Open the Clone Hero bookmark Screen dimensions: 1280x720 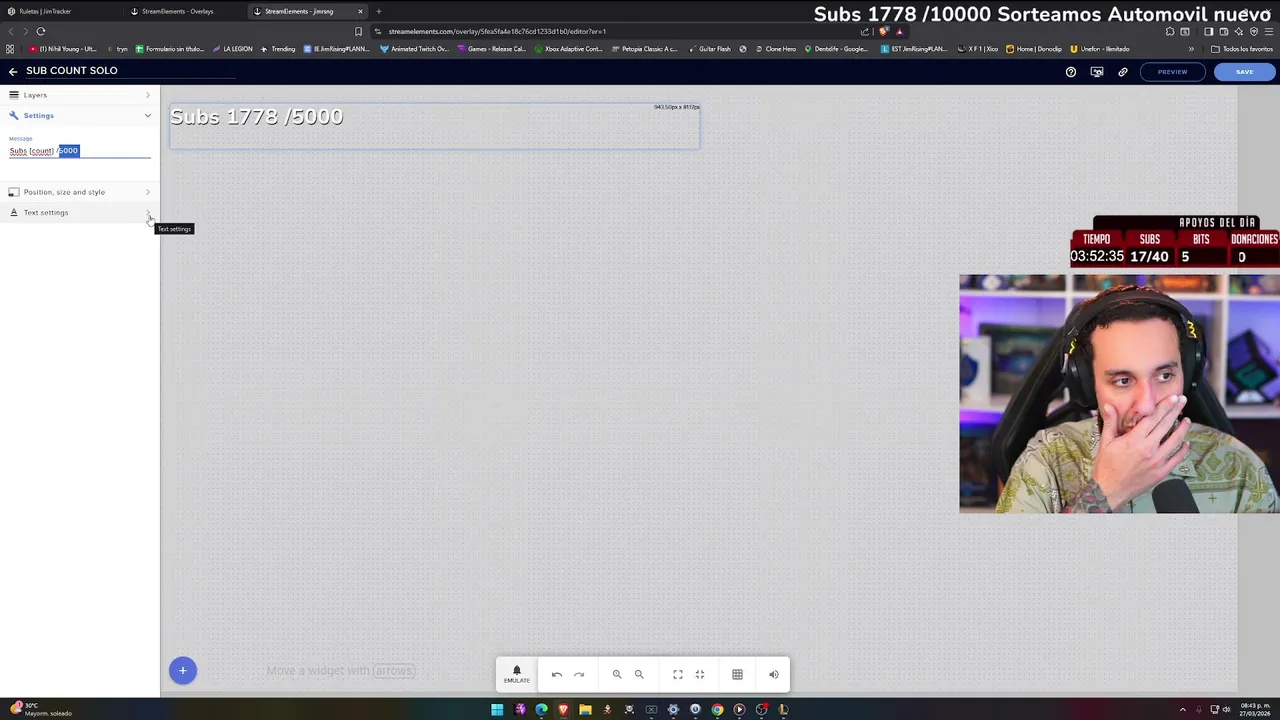776,49
